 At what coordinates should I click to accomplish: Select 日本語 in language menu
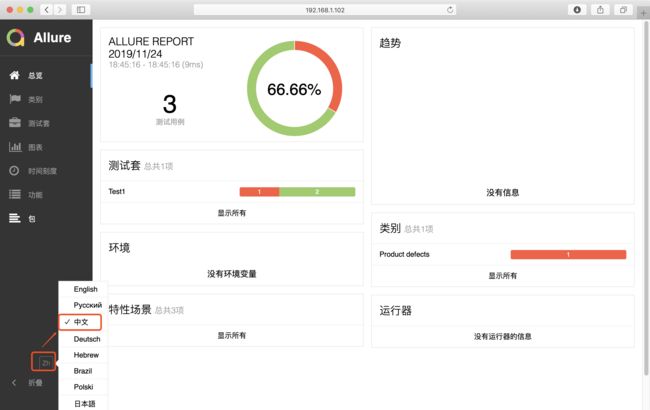[x=83, y=403]
